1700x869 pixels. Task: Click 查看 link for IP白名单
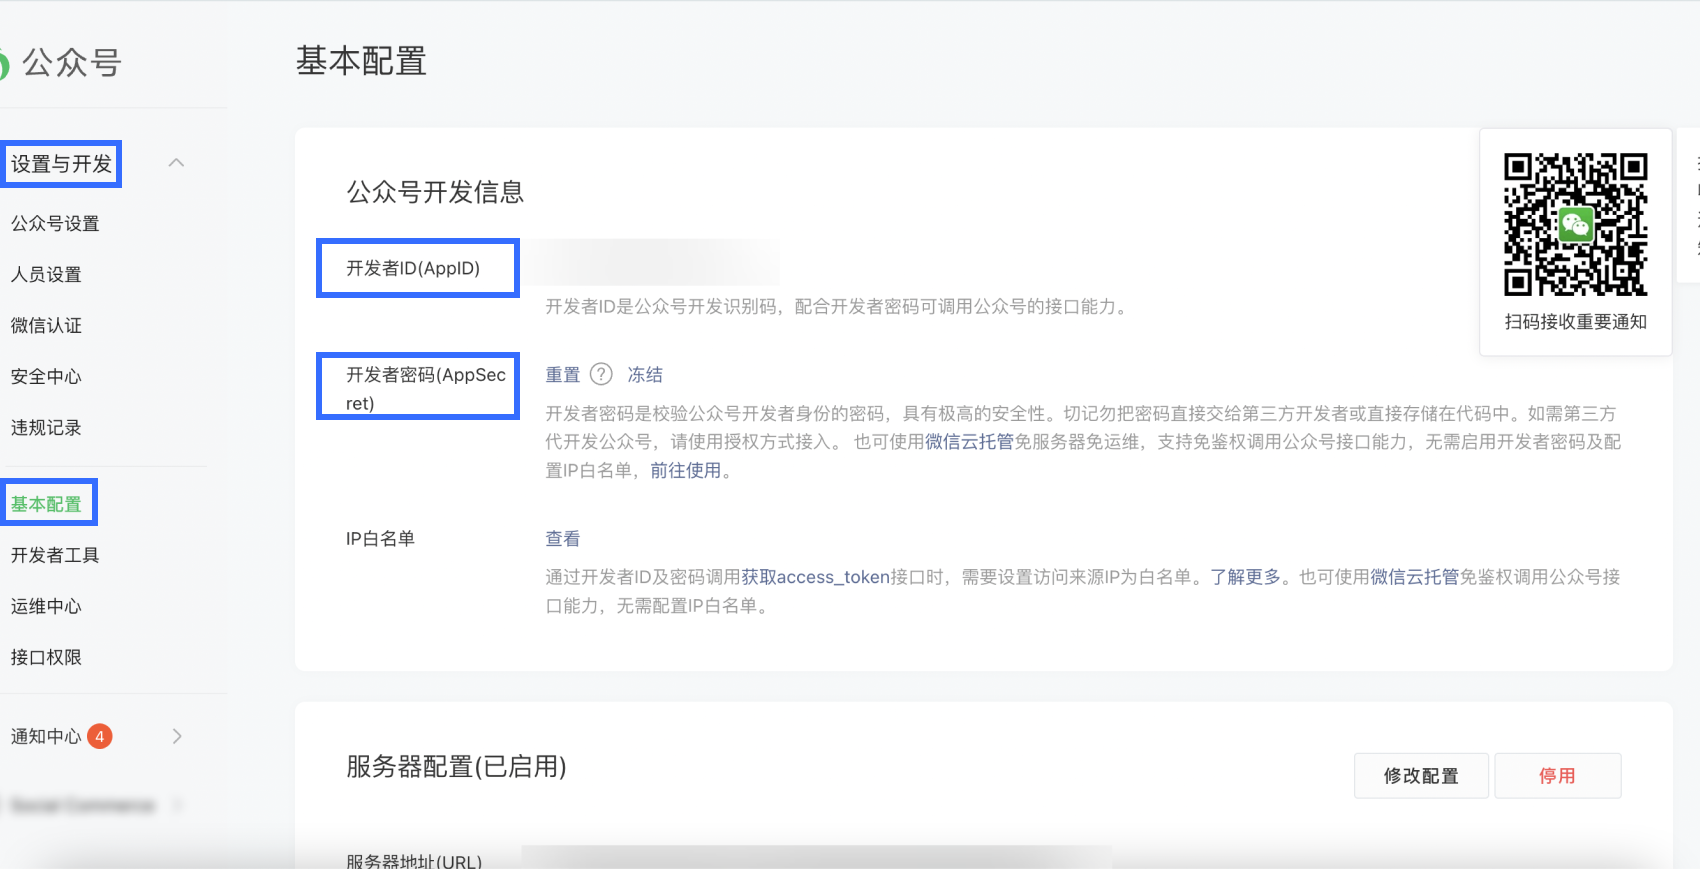click(x=563, y=539)
